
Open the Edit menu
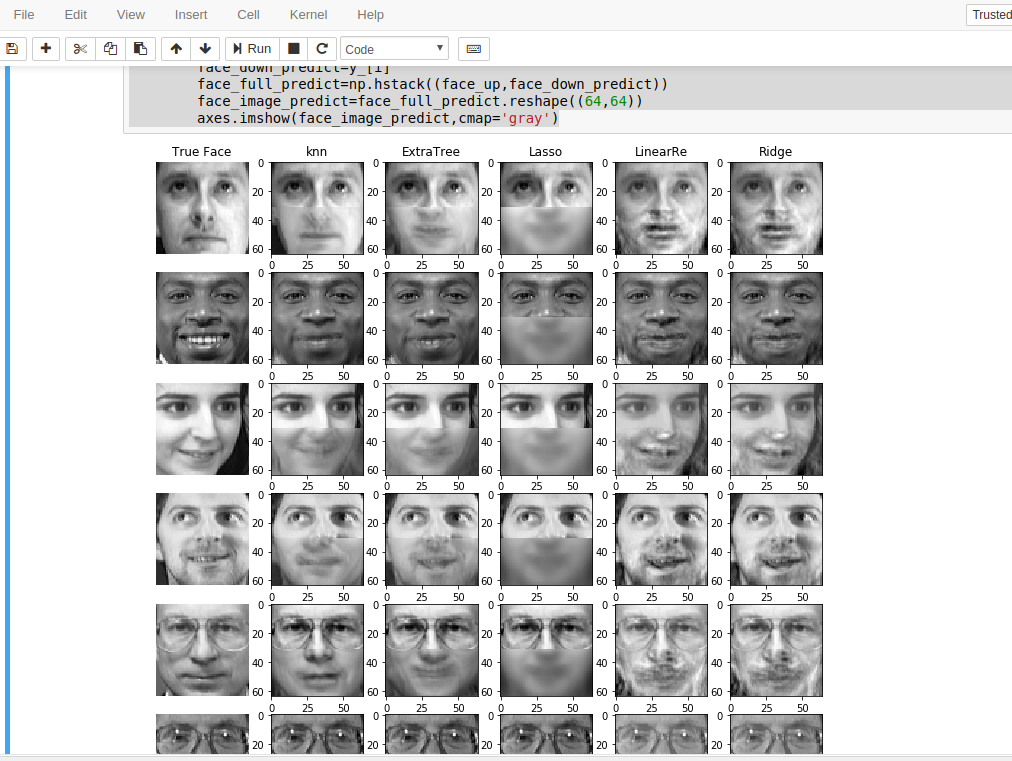(76, 14)
